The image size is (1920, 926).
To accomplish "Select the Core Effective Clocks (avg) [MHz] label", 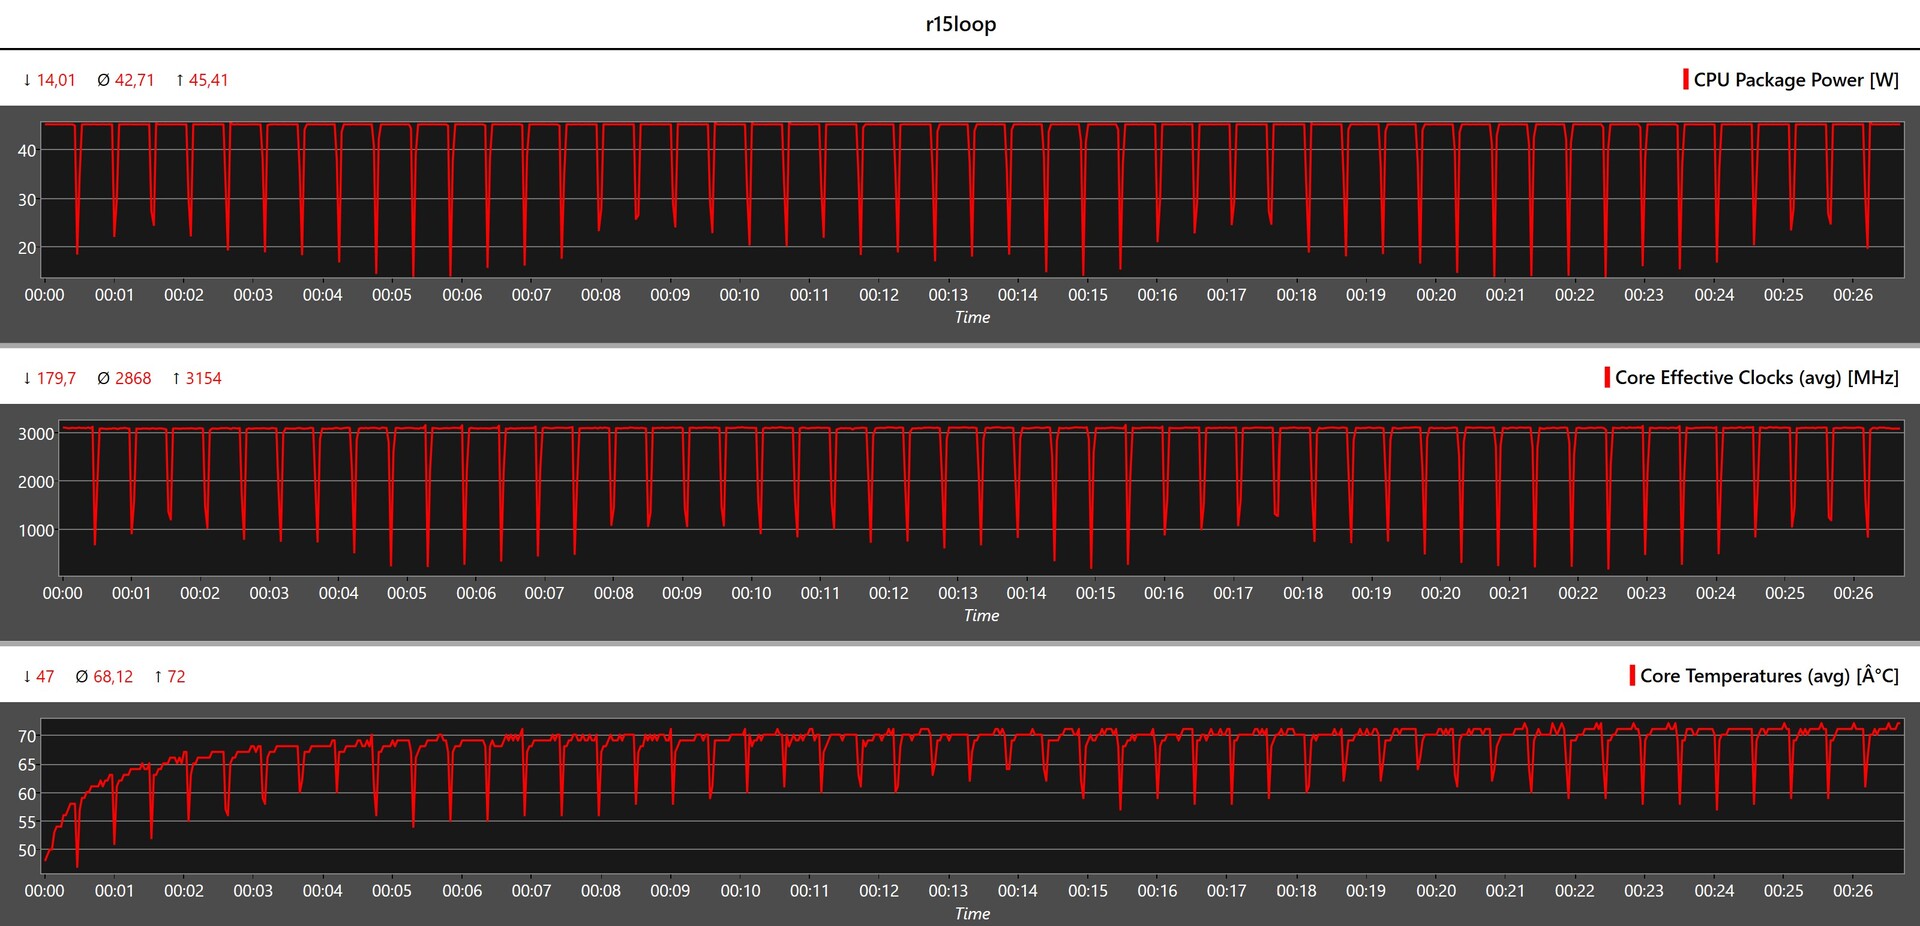I will coord(1757,378).
